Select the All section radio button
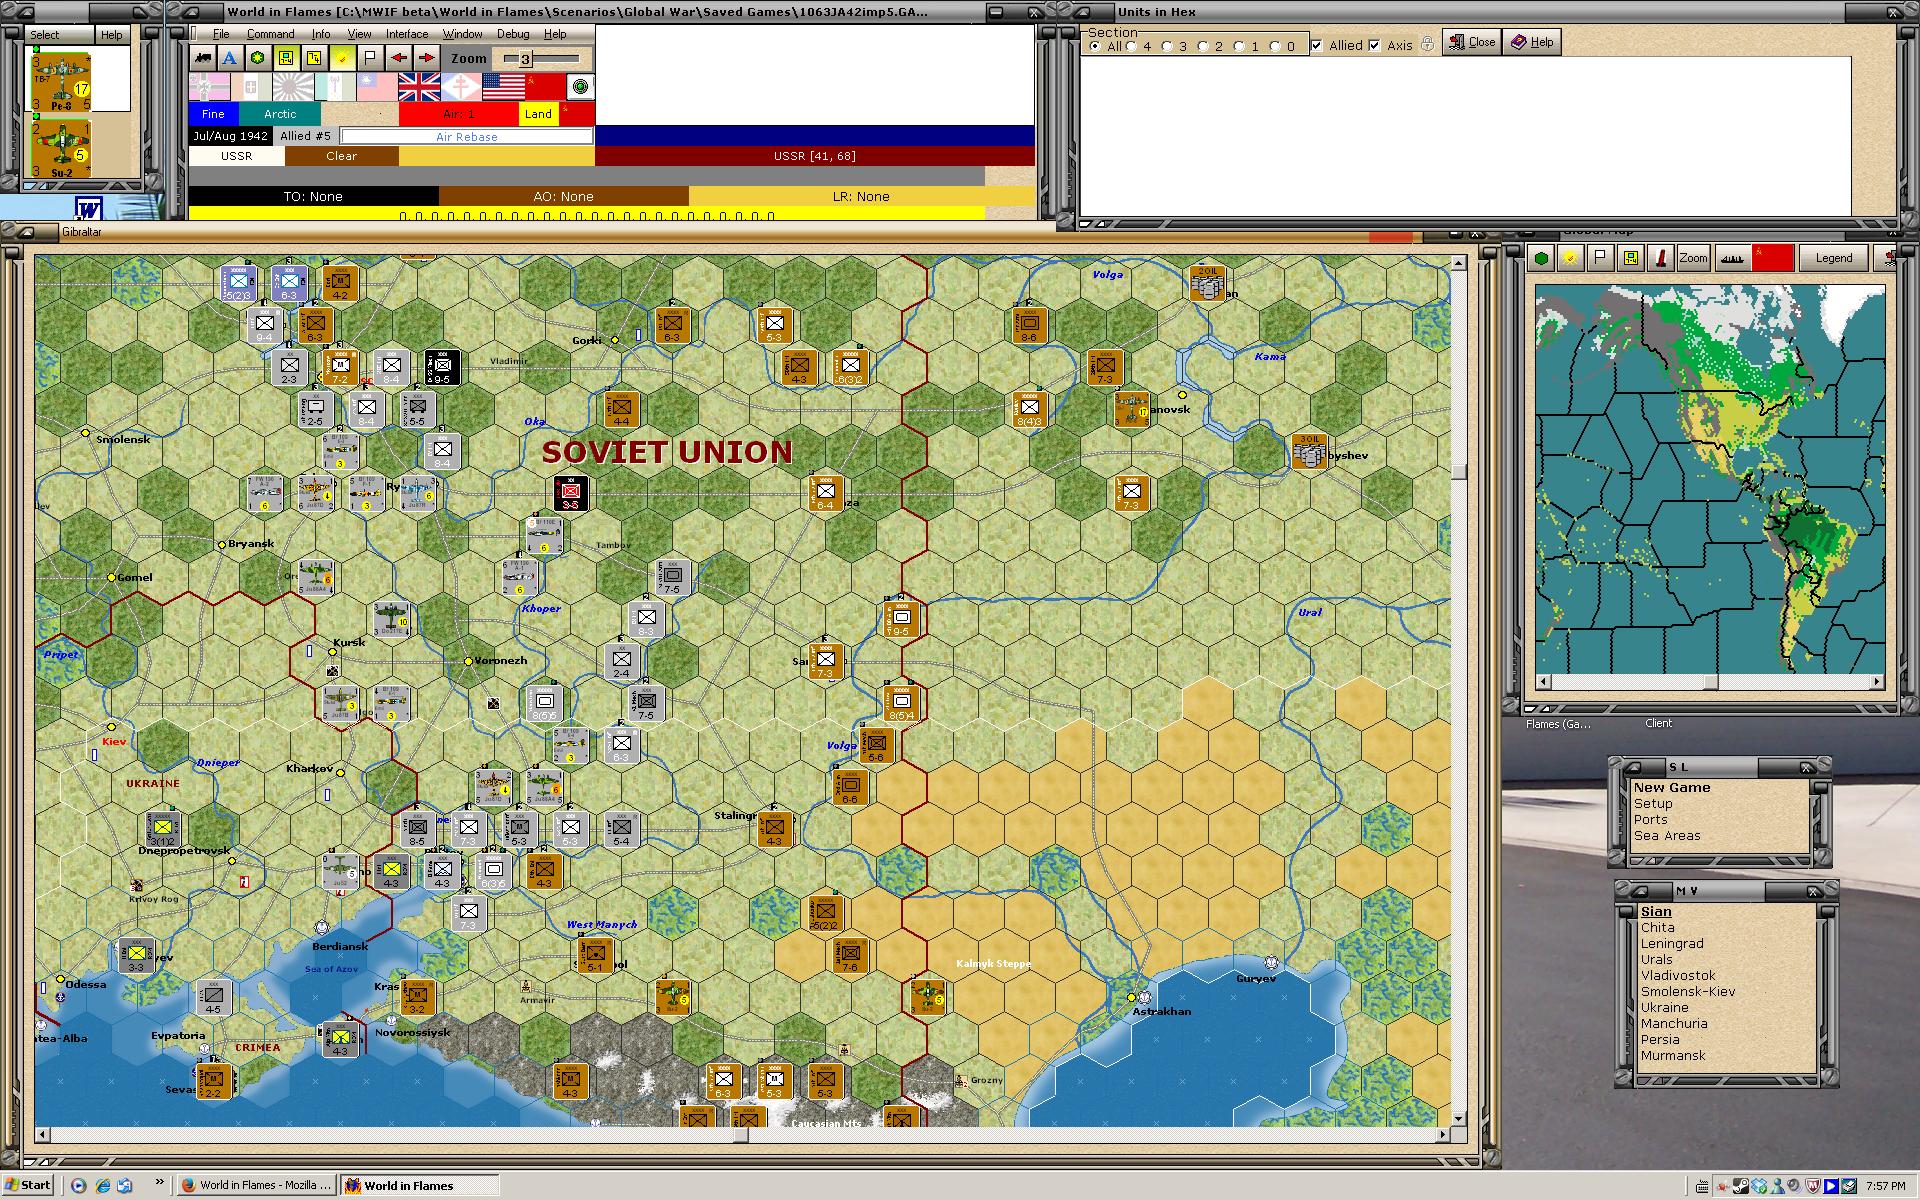The image size is (1920, 1200). pos(1095,46)
